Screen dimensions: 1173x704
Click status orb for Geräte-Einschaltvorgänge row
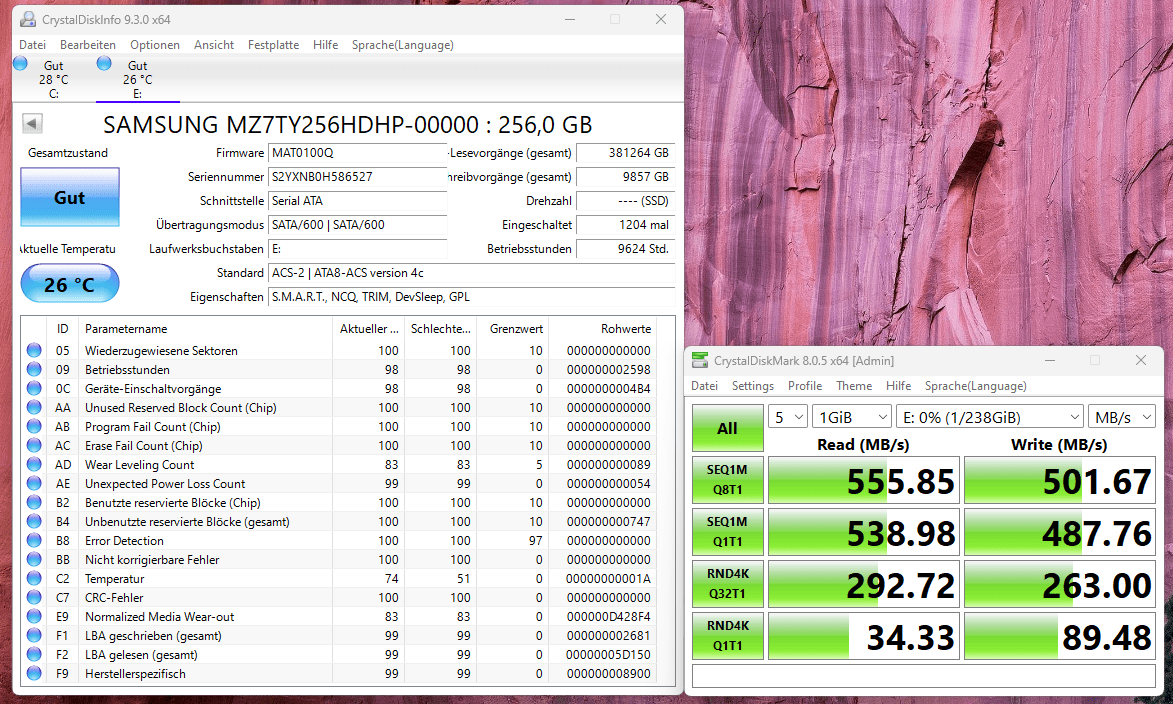[34, 388]
